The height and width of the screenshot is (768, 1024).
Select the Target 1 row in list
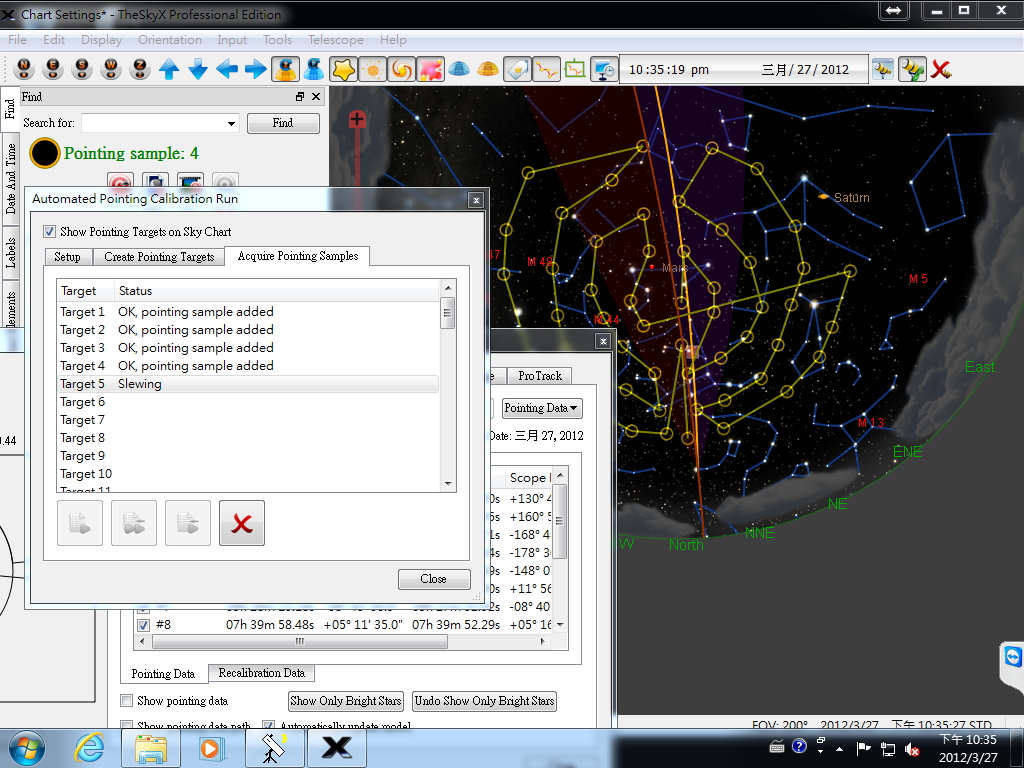[x=248, y=312]
